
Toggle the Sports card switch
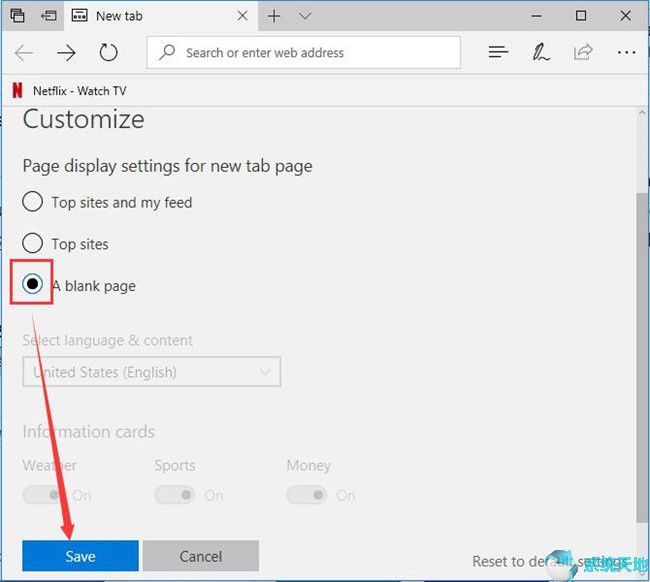pyautogui.click(x=175, y=495)
